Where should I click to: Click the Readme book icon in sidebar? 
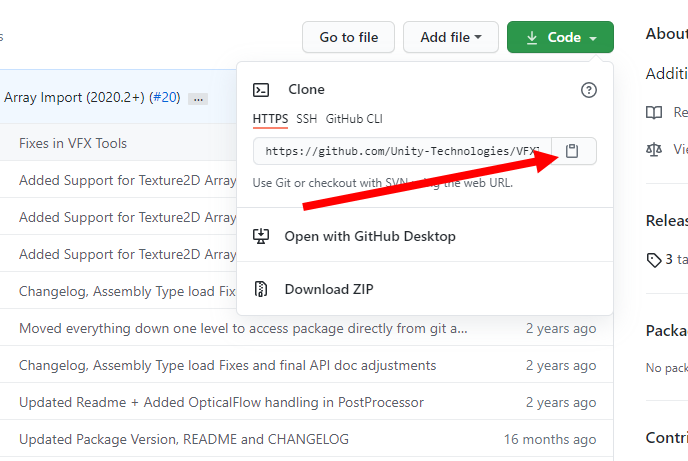(654, 113)
